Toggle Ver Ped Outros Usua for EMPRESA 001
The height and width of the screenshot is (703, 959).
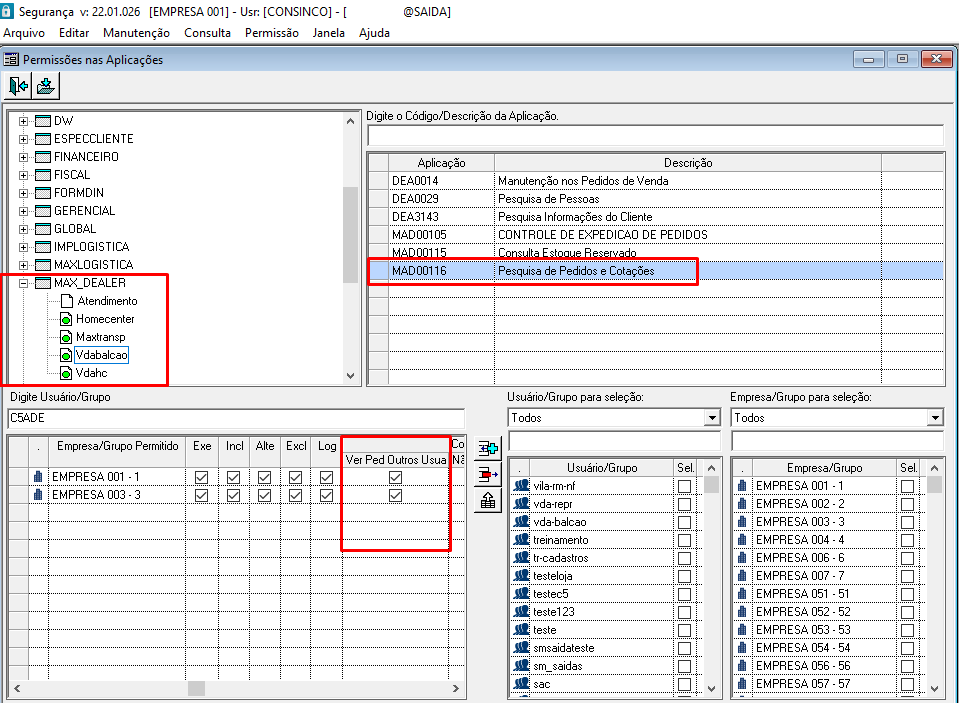tap(396, 477)
